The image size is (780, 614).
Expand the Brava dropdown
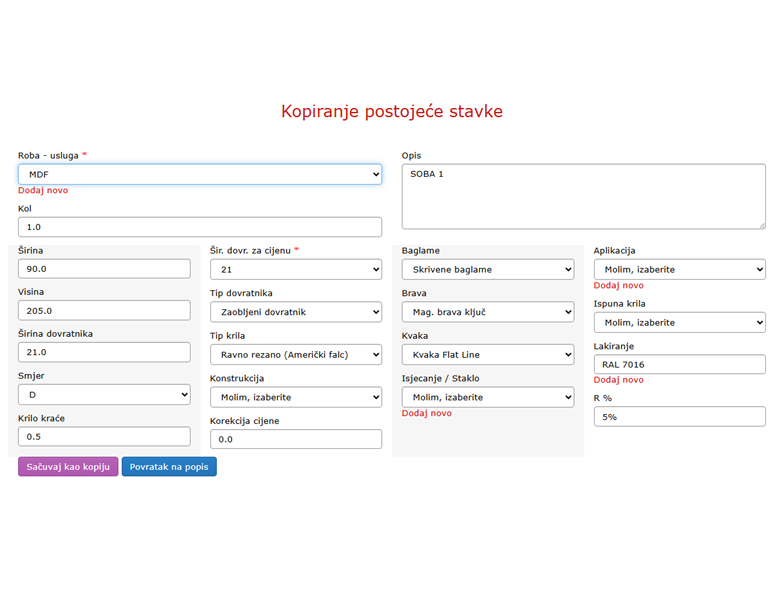(487, 312)
